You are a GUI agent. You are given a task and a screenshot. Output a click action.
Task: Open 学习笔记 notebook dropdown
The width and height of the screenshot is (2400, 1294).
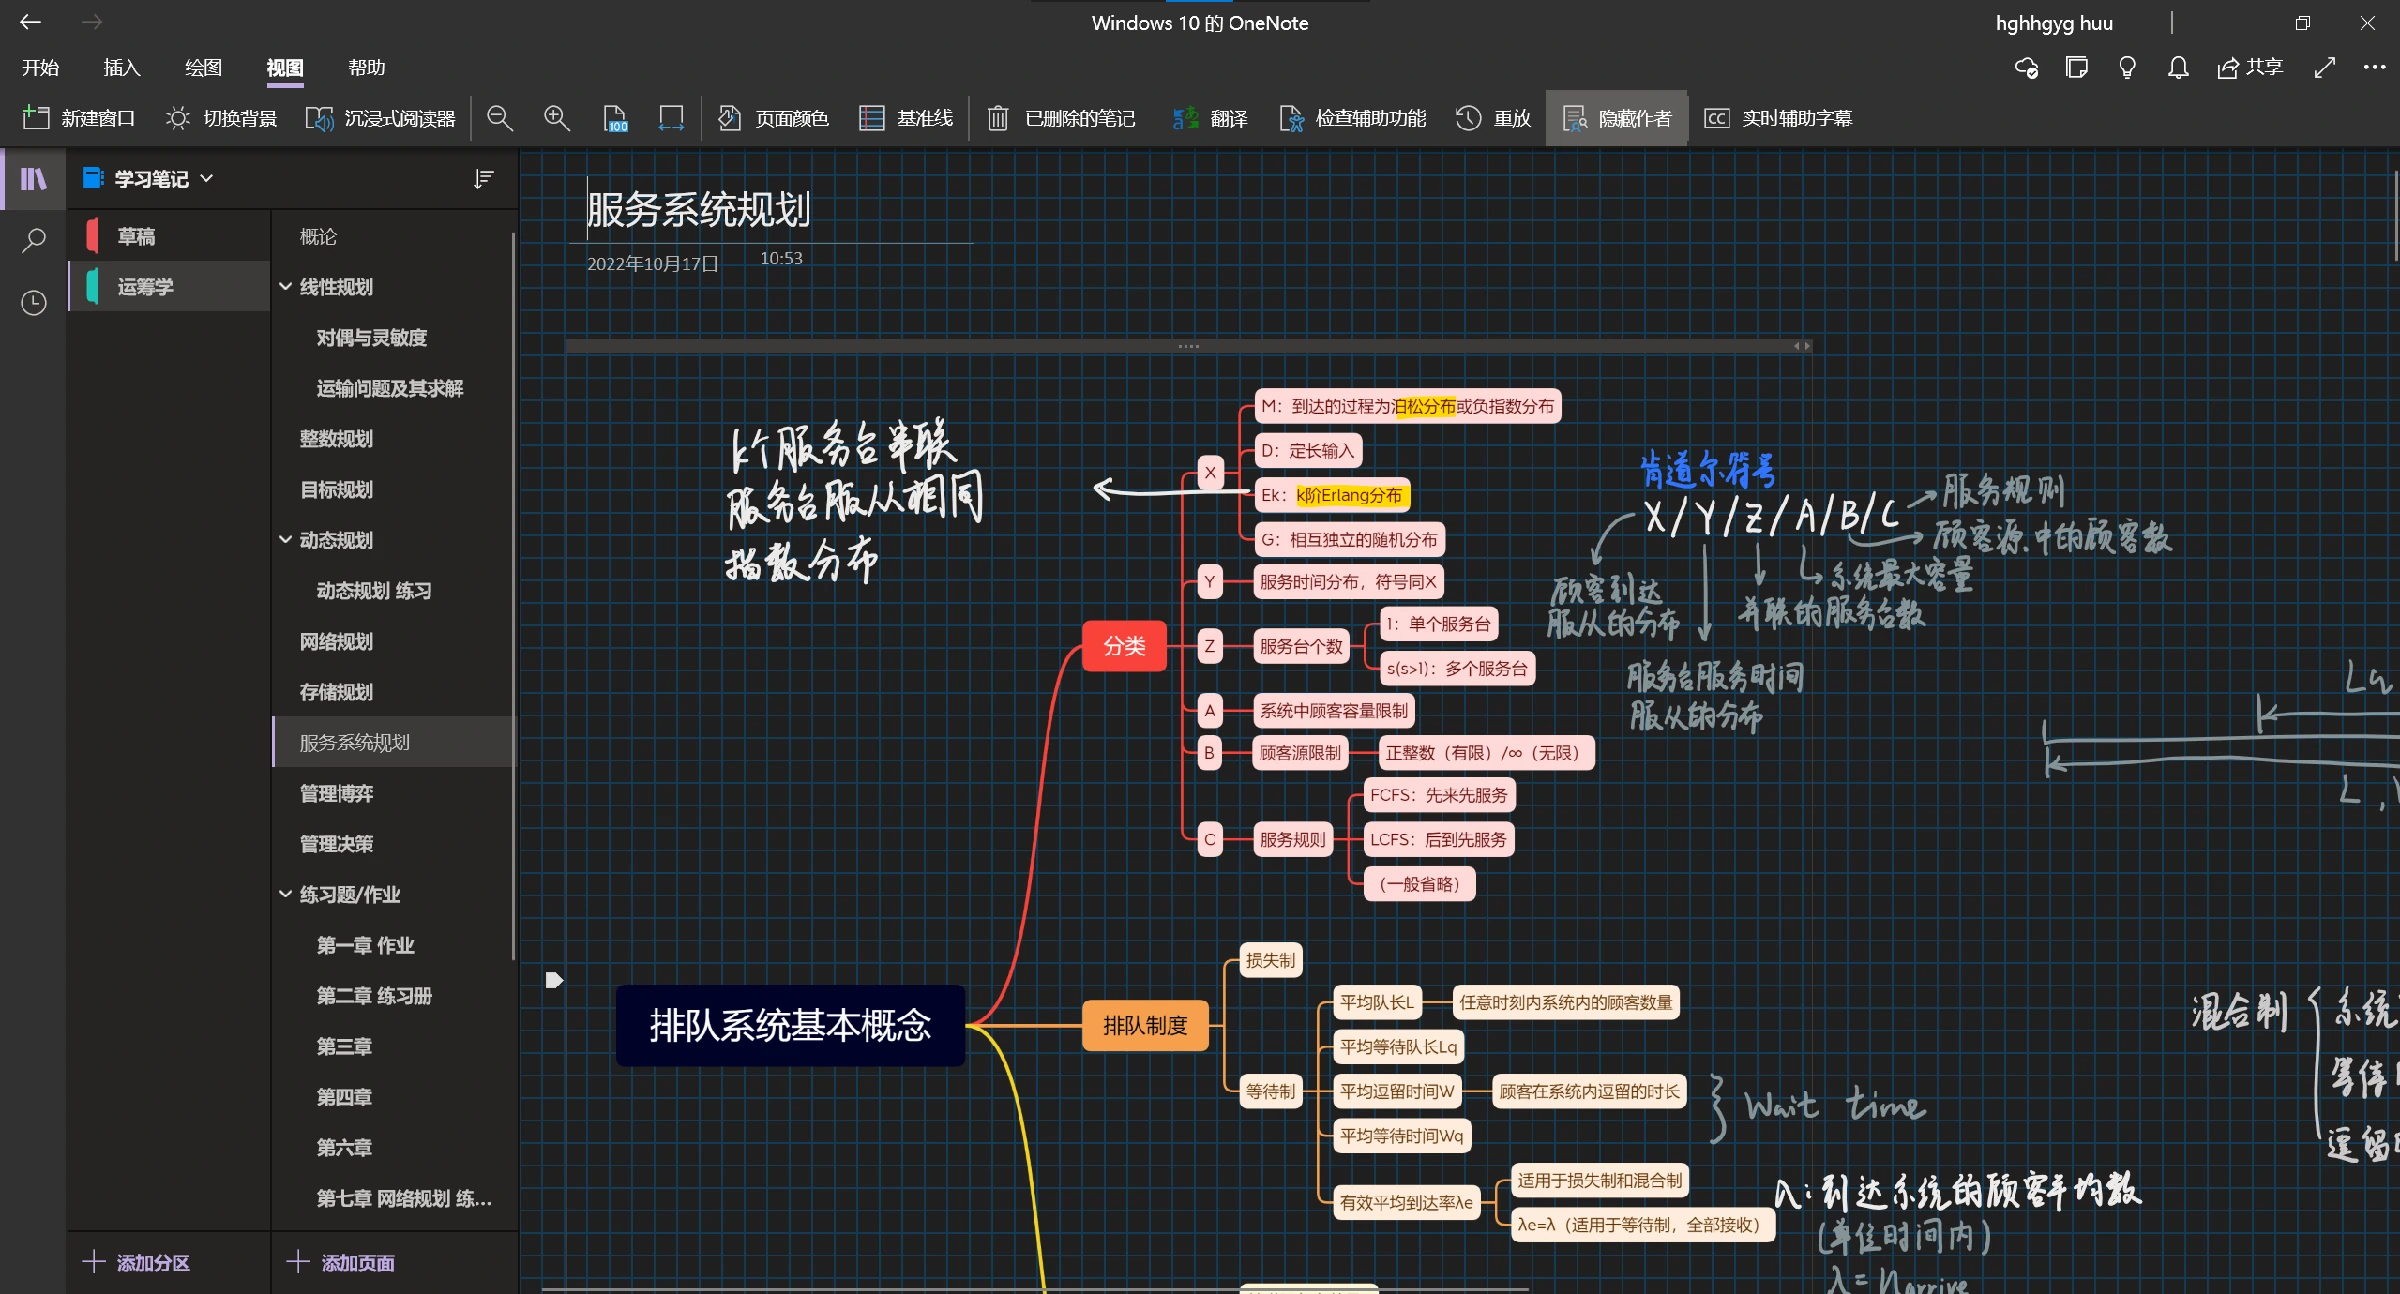coord(149,179)
